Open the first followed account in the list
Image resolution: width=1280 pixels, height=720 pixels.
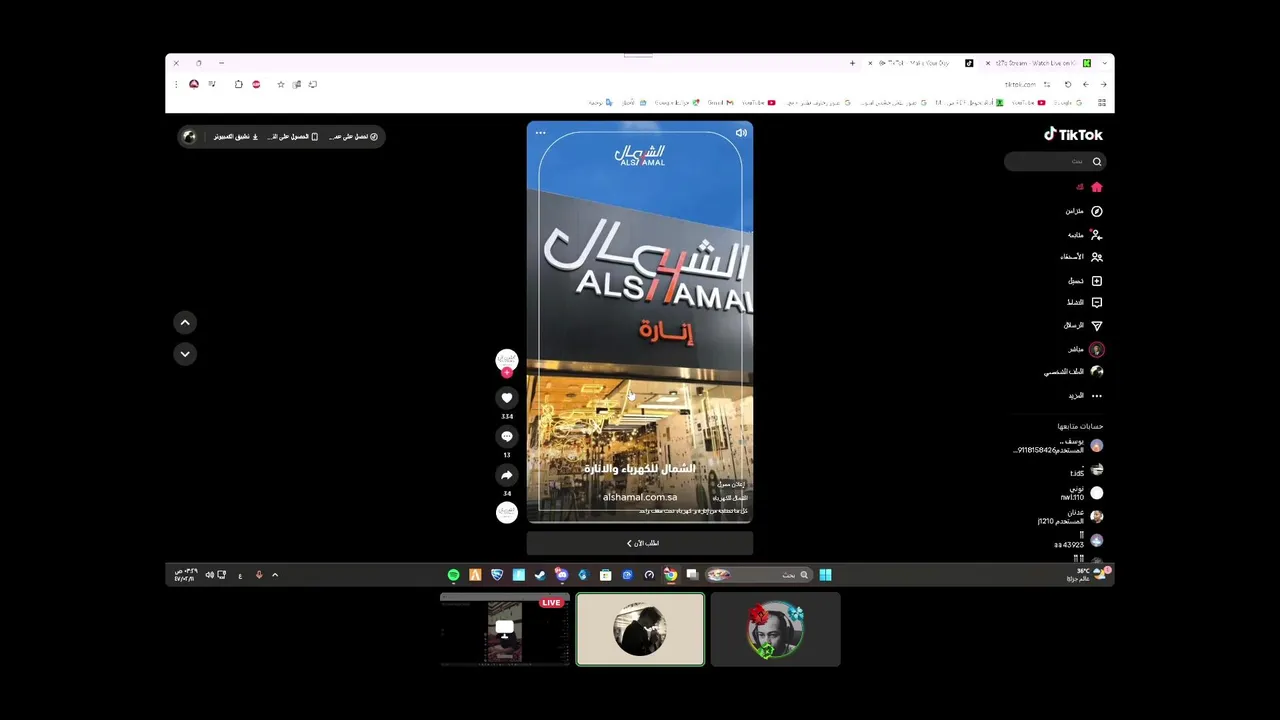click(1059, 446)
